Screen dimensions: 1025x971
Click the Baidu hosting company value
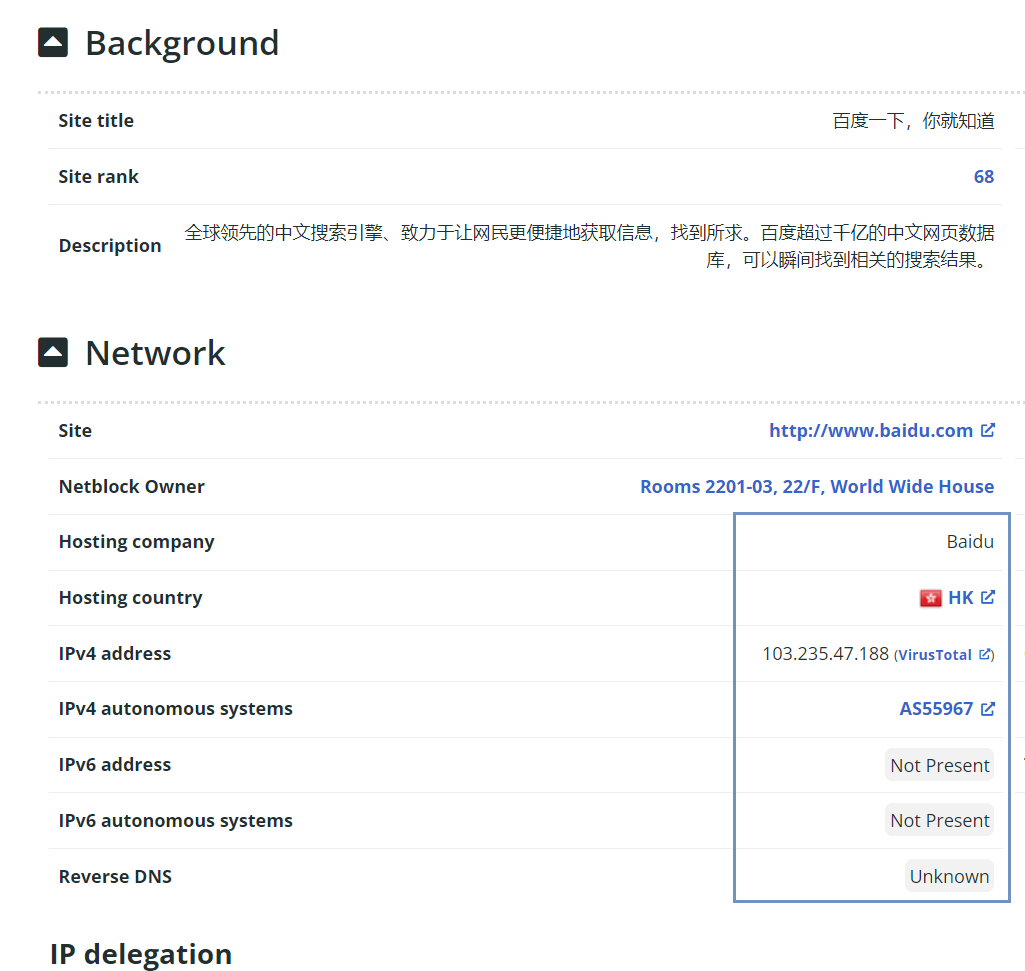(x=970, y=542)
